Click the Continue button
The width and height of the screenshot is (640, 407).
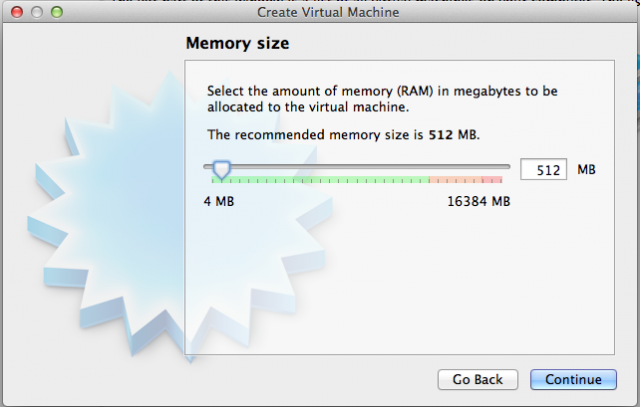[x=573, y=380]
